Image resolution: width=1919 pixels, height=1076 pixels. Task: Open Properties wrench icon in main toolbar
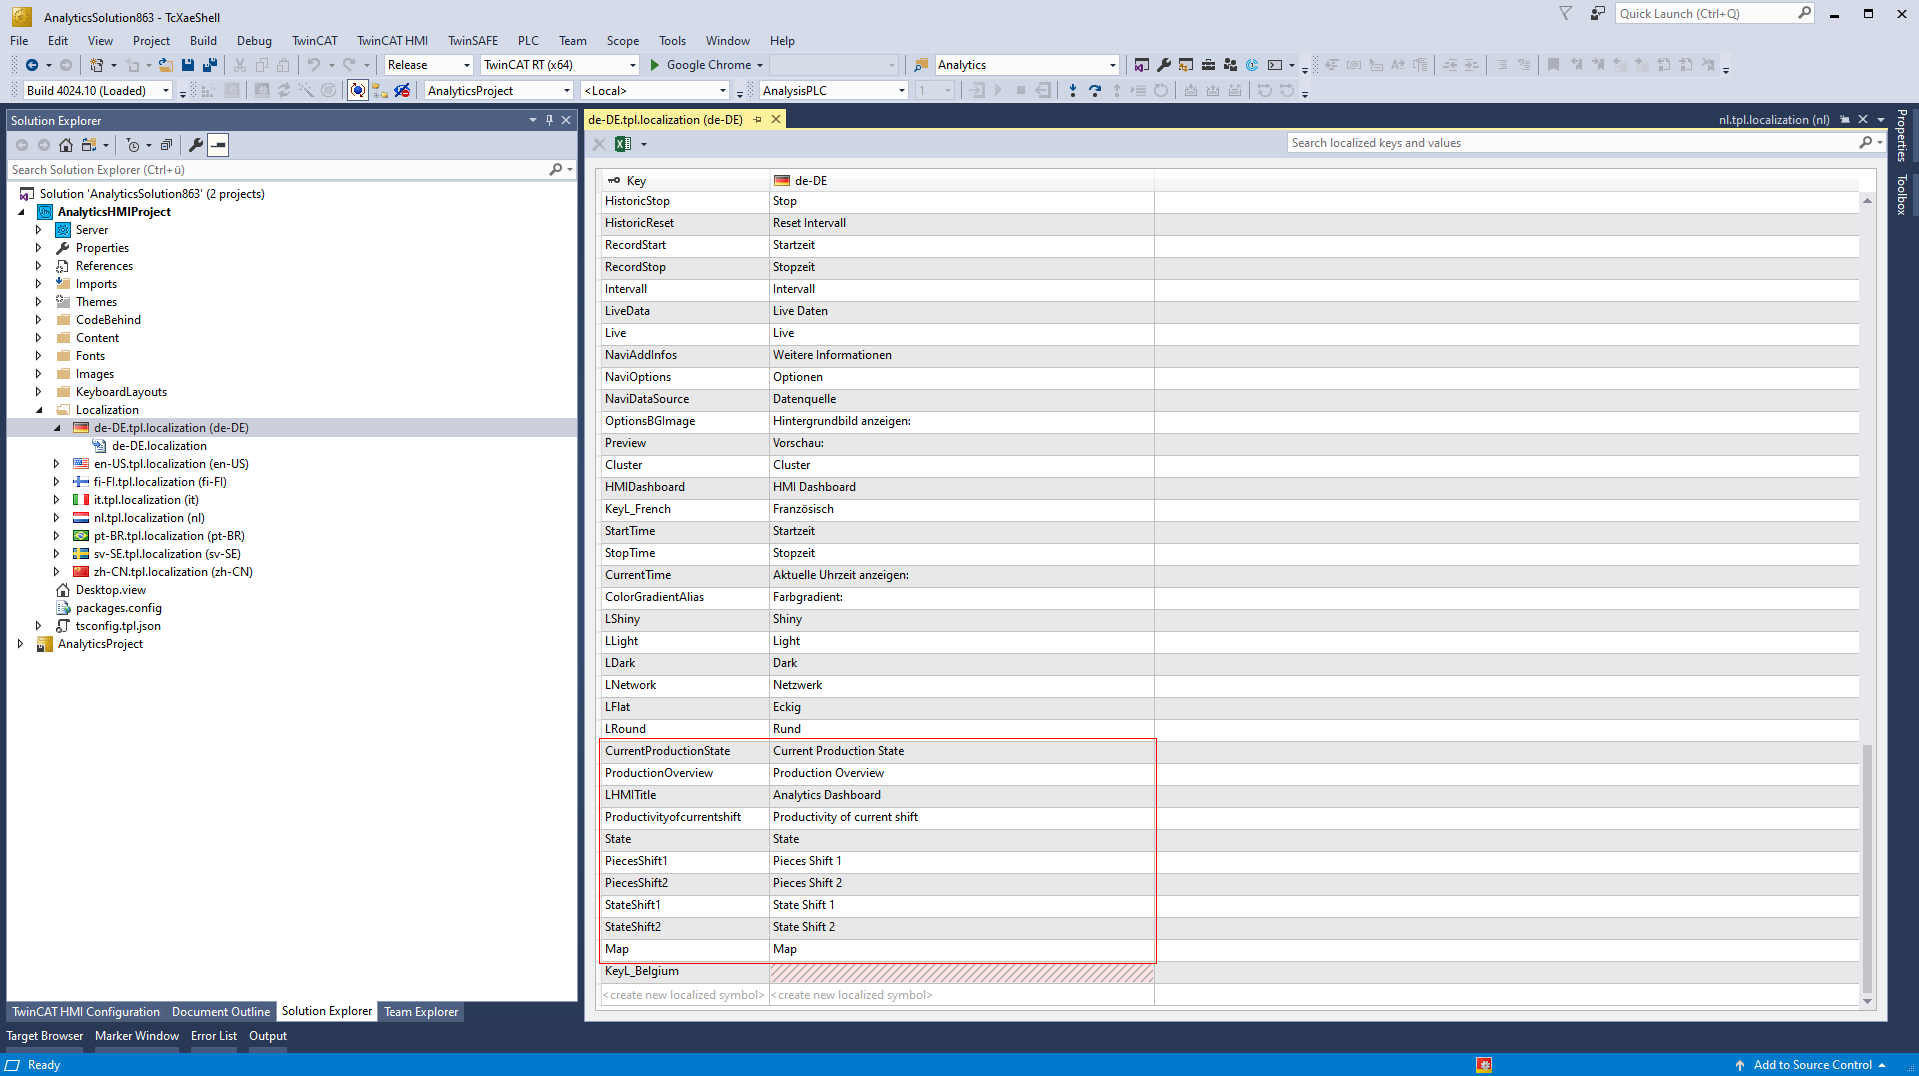[1164, 65]
